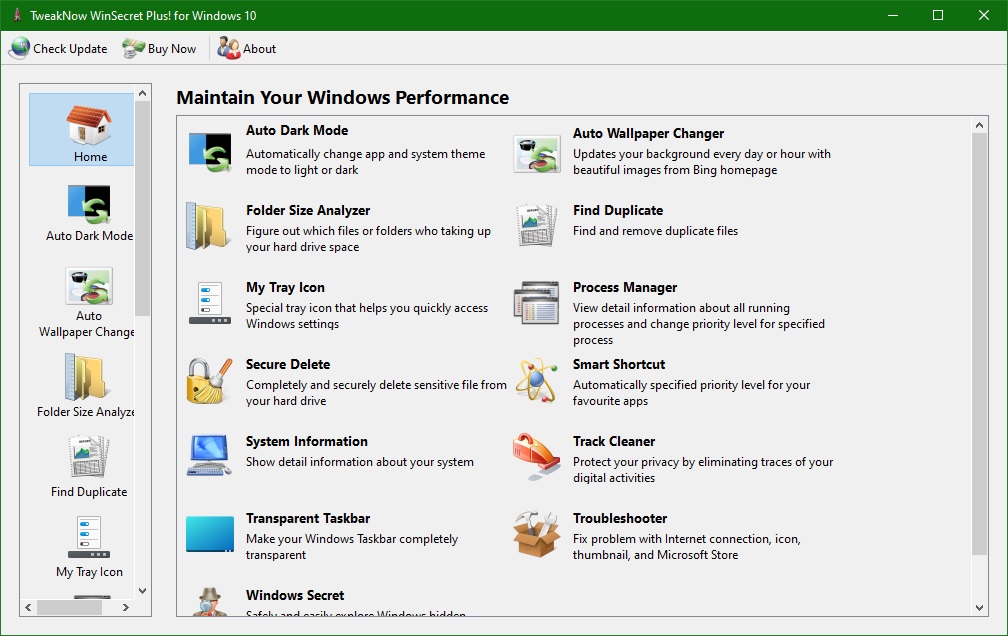Viewport: 1008px width, 636px height.
Task: Open the Transparent Taskbar icon
Action: coord(209,534)
